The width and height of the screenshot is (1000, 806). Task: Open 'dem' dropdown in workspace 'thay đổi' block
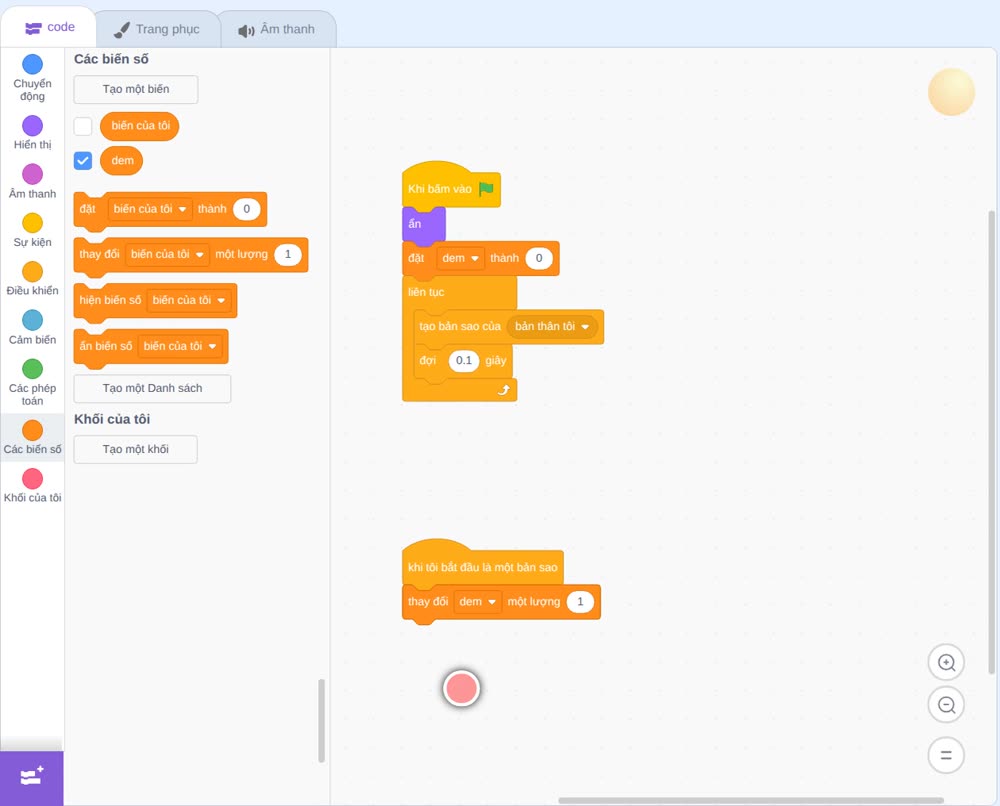pos(478,602)
